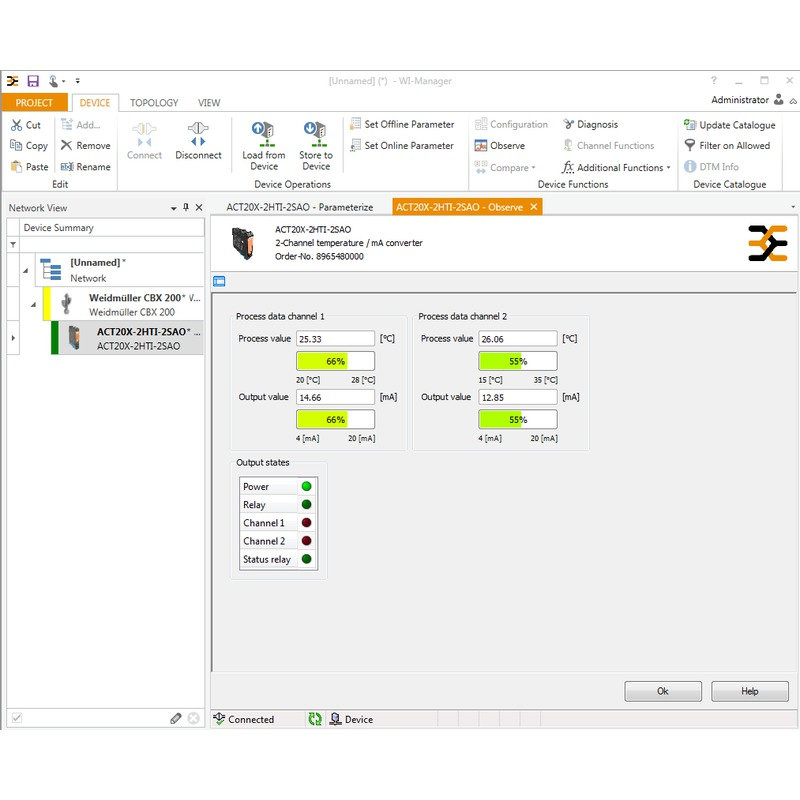Click the Filter on Allowed funnel icon
The width and height of the screenshot is (800, 800).
(x=690, y=145)
